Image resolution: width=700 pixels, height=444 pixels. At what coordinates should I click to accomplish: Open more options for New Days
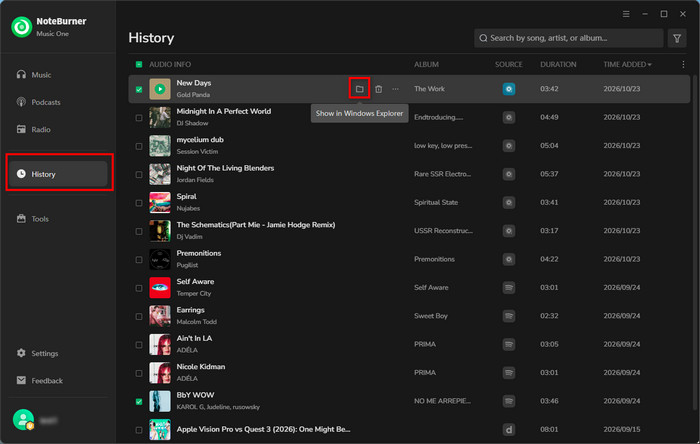coord(396,89)
